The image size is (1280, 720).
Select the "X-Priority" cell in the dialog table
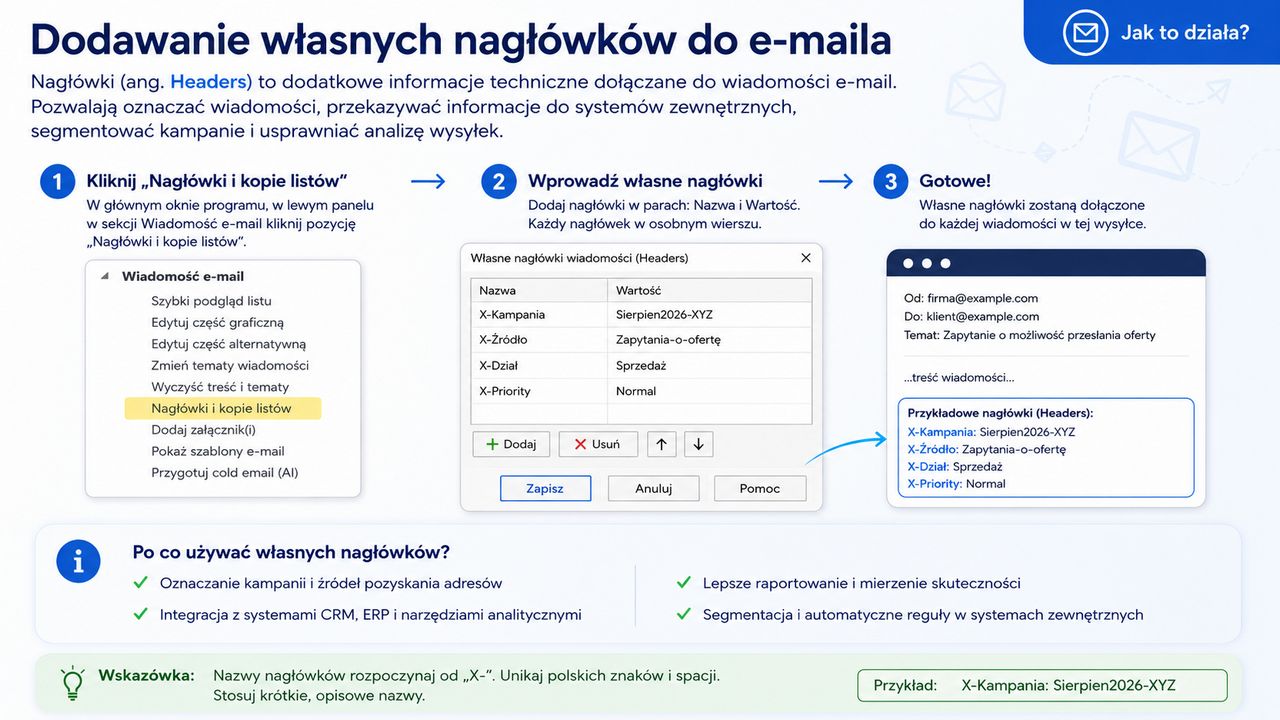tap(539, 391)
